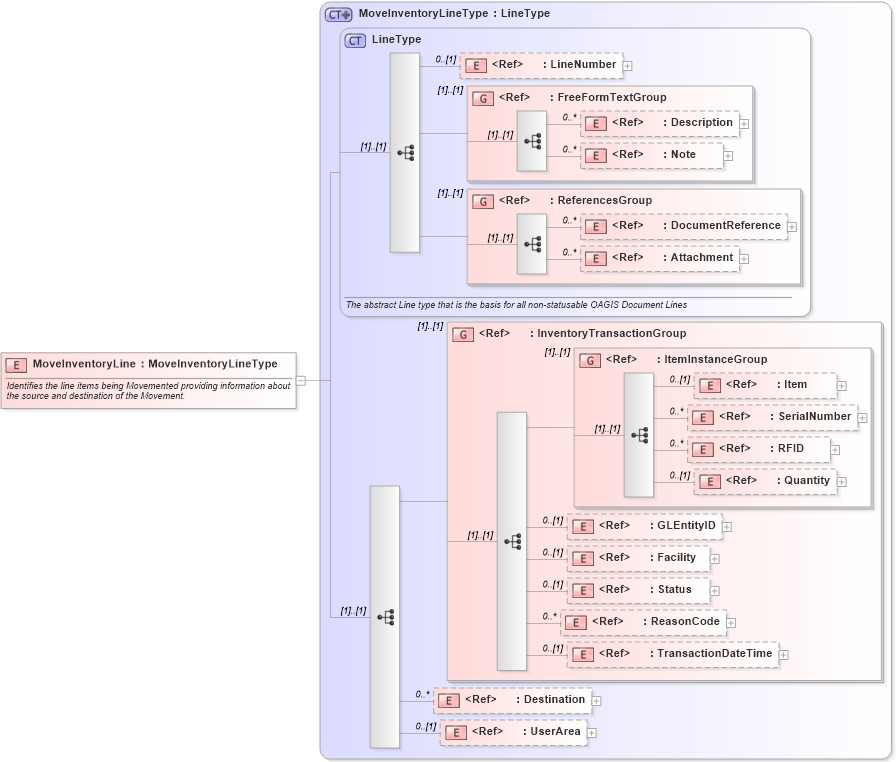
Task: Expand the Quantity element
Action: (x=843, y=481)
